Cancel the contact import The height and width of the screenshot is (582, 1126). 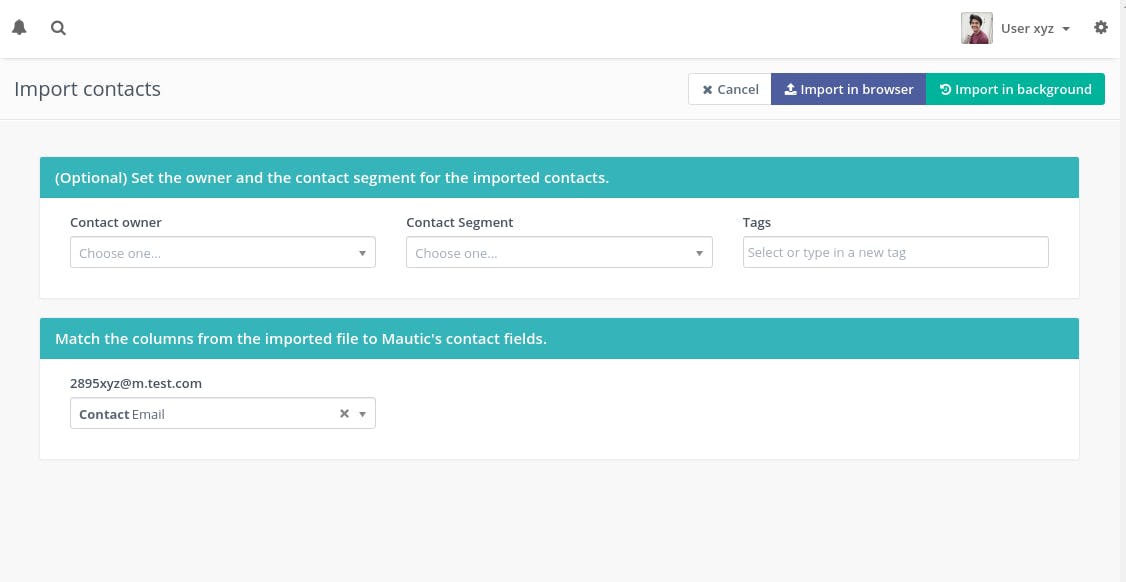coord(730,89)
